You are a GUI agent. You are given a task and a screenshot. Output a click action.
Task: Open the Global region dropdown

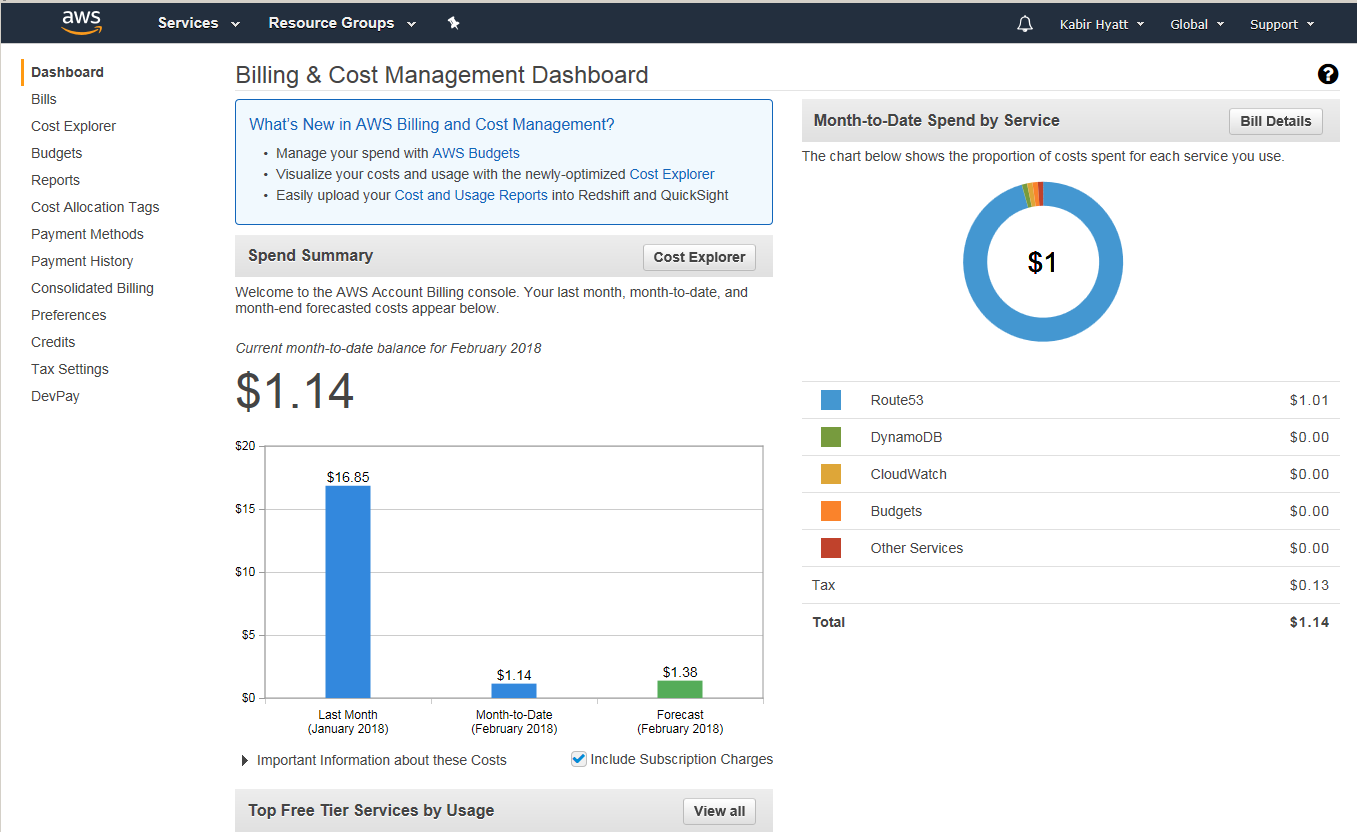click(x=1197, y=24)
